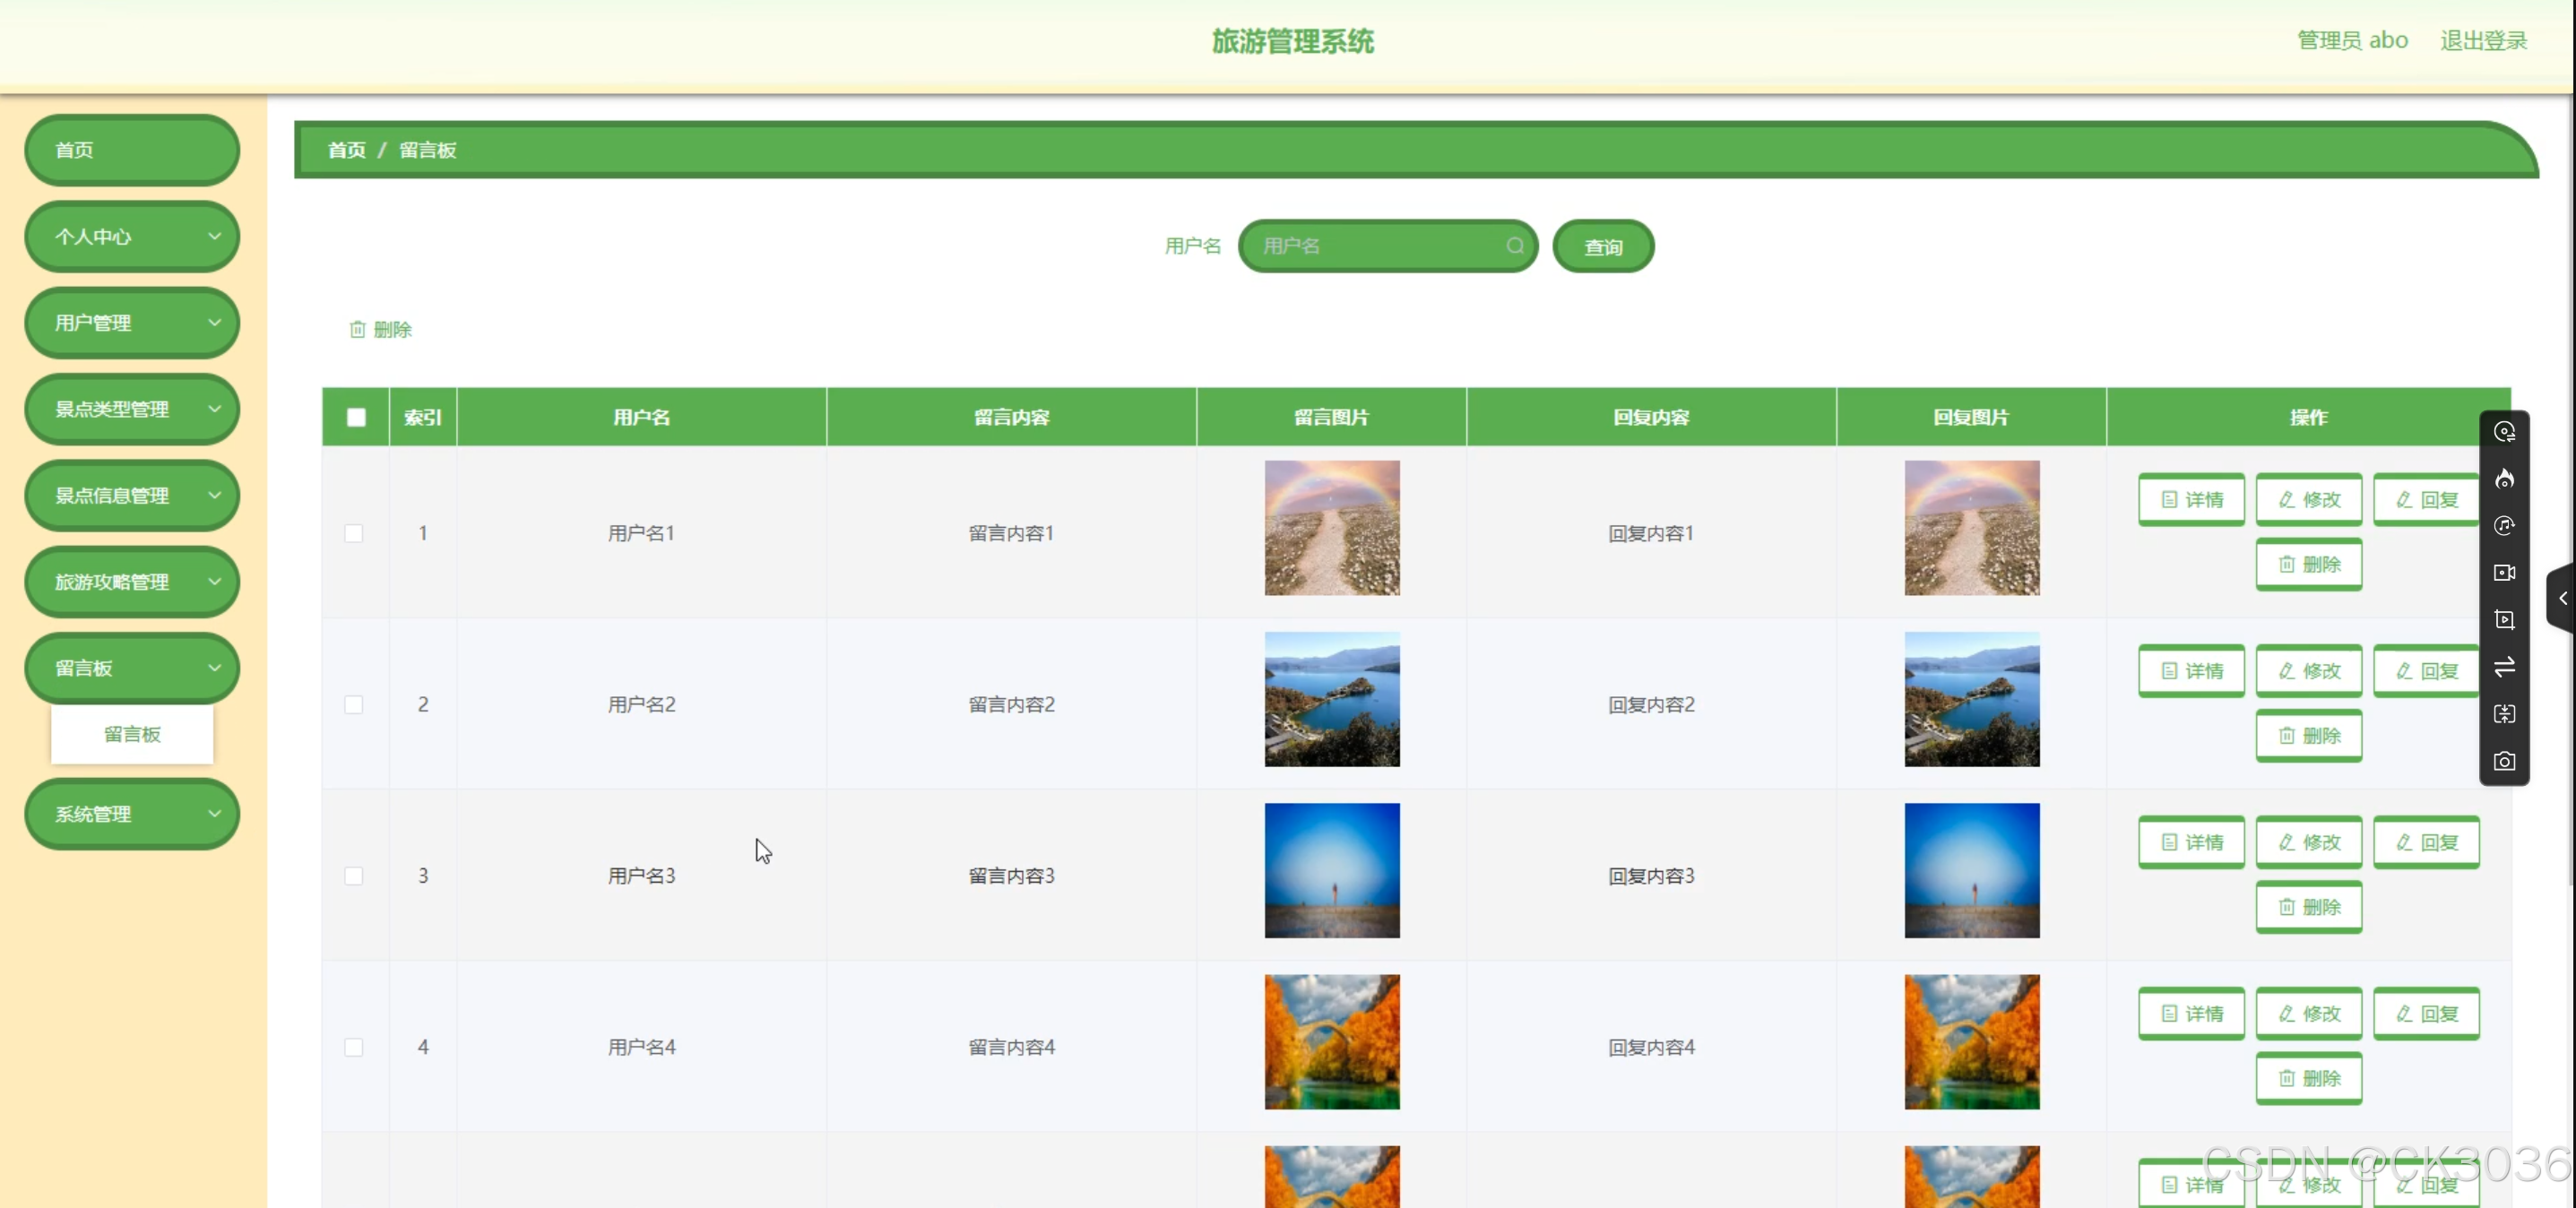Click 退出登录 to log out
Image resolution: width=2576 pixels, height=1208 pixels.
[x=2483, y=41]
